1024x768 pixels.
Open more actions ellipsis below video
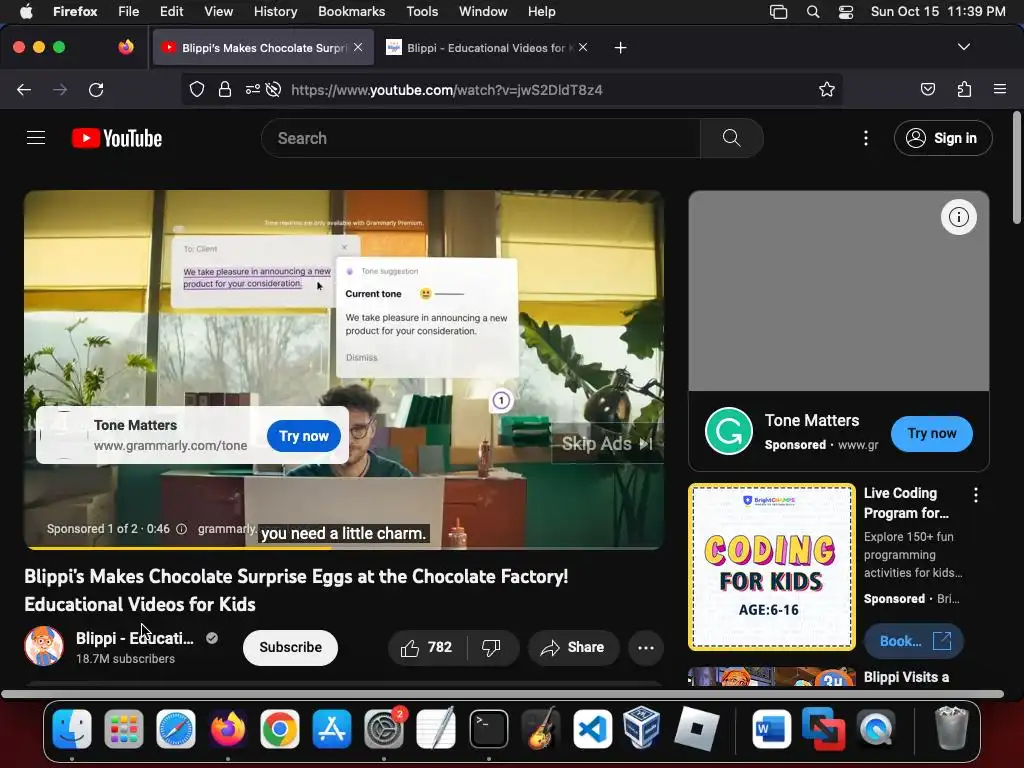point(645,647)
